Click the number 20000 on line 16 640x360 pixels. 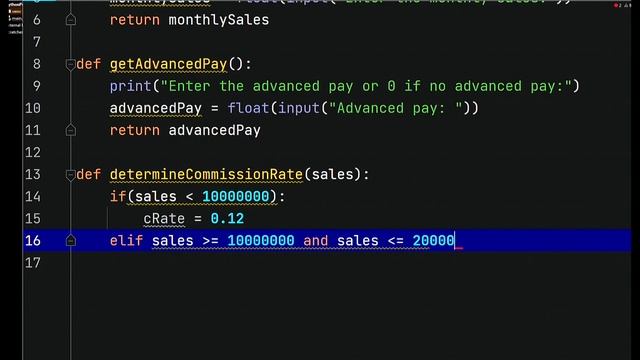point(433,241)
